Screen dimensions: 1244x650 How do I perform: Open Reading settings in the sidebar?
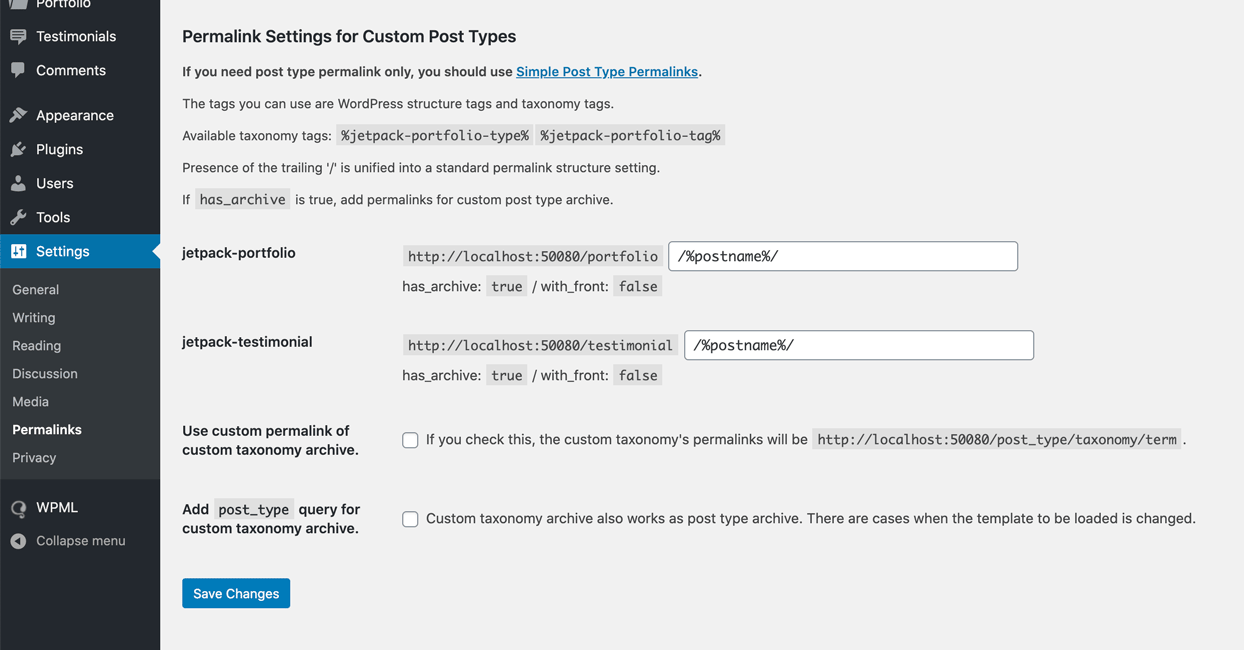click(36, 345)
